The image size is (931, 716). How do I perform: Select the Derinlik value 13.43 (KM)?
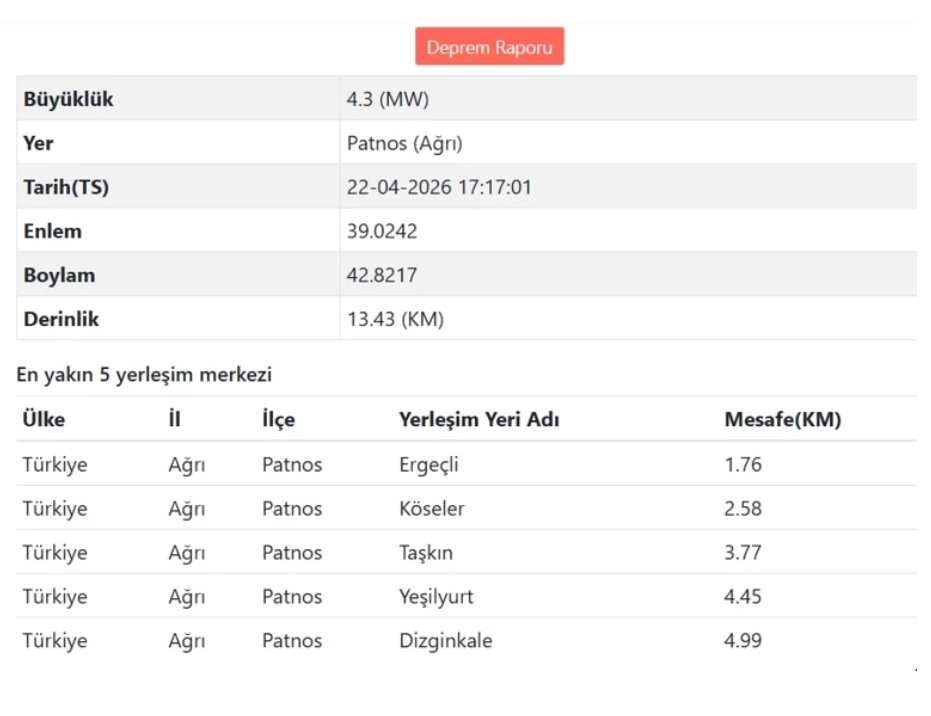pyautogui.click(x=395, y=320)
